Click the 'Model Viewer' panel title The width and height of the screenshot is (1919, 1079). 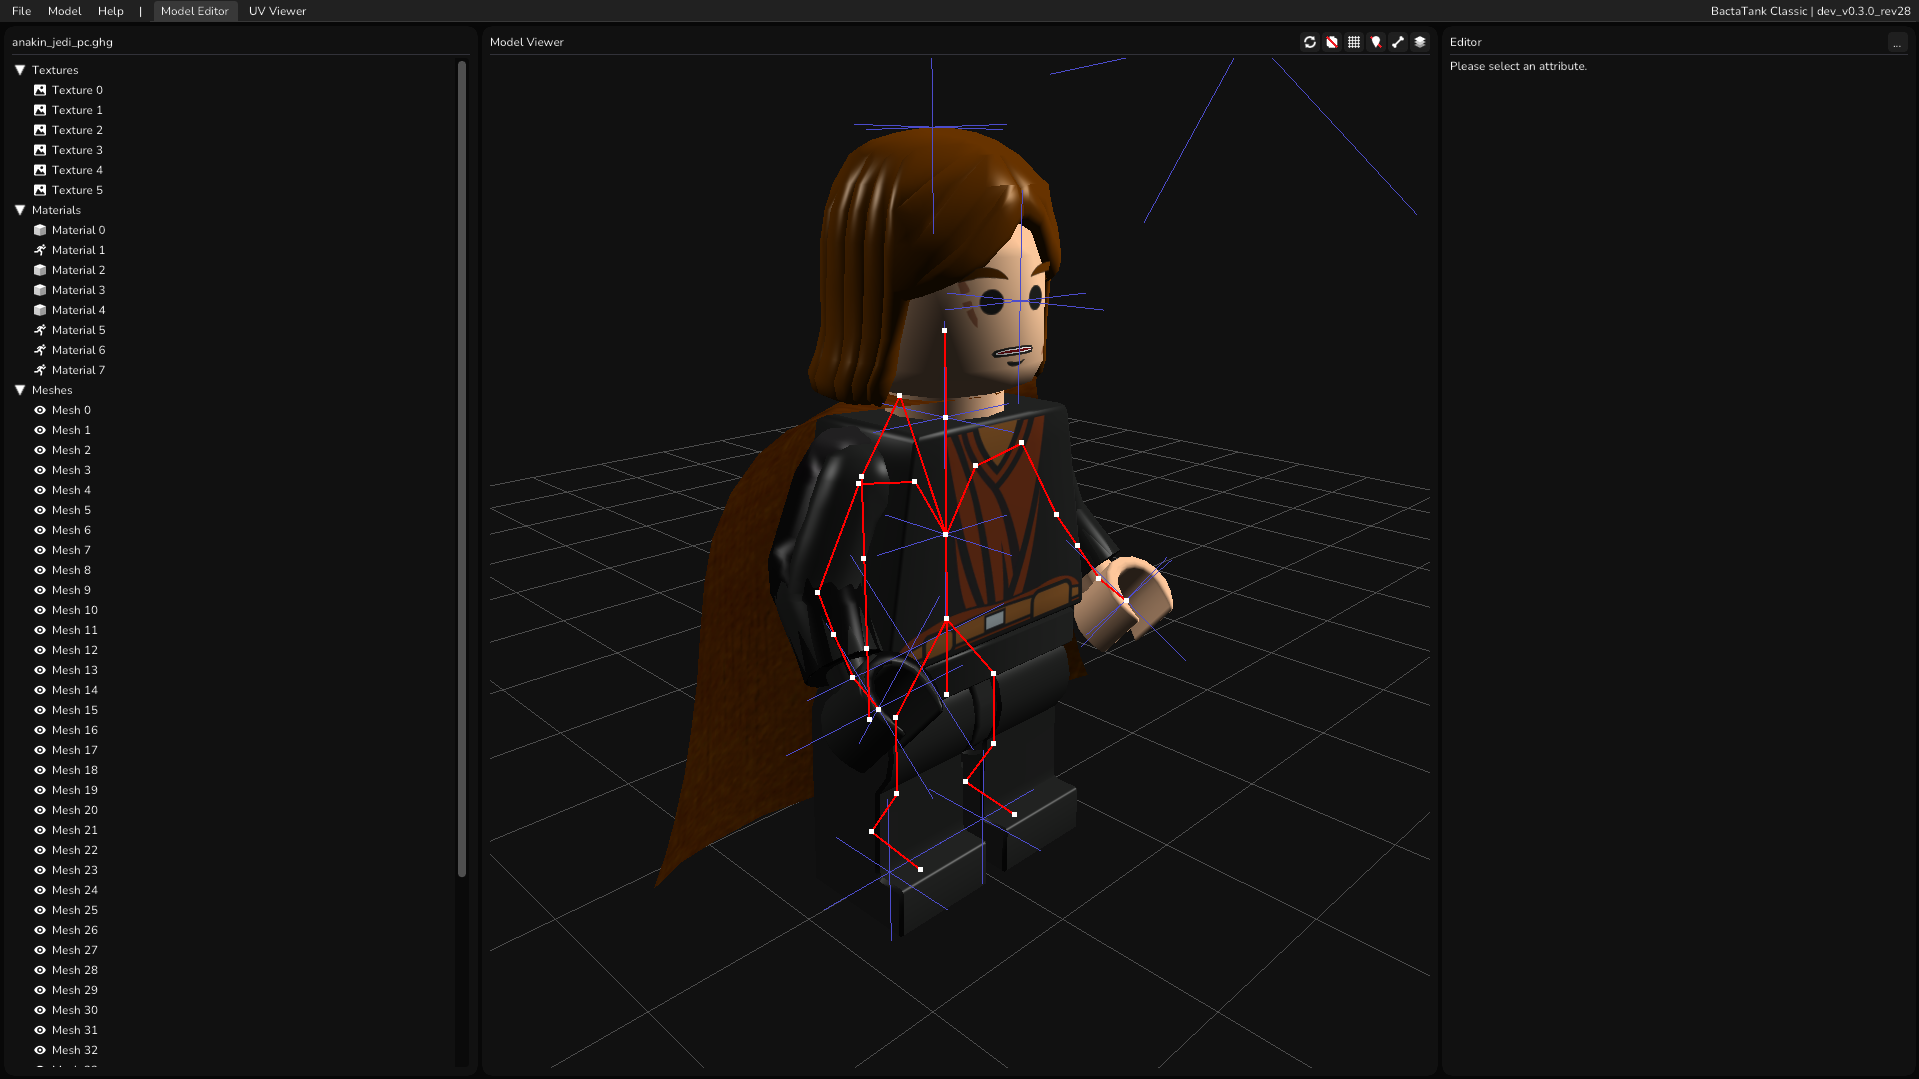click(x=527, y=42)
